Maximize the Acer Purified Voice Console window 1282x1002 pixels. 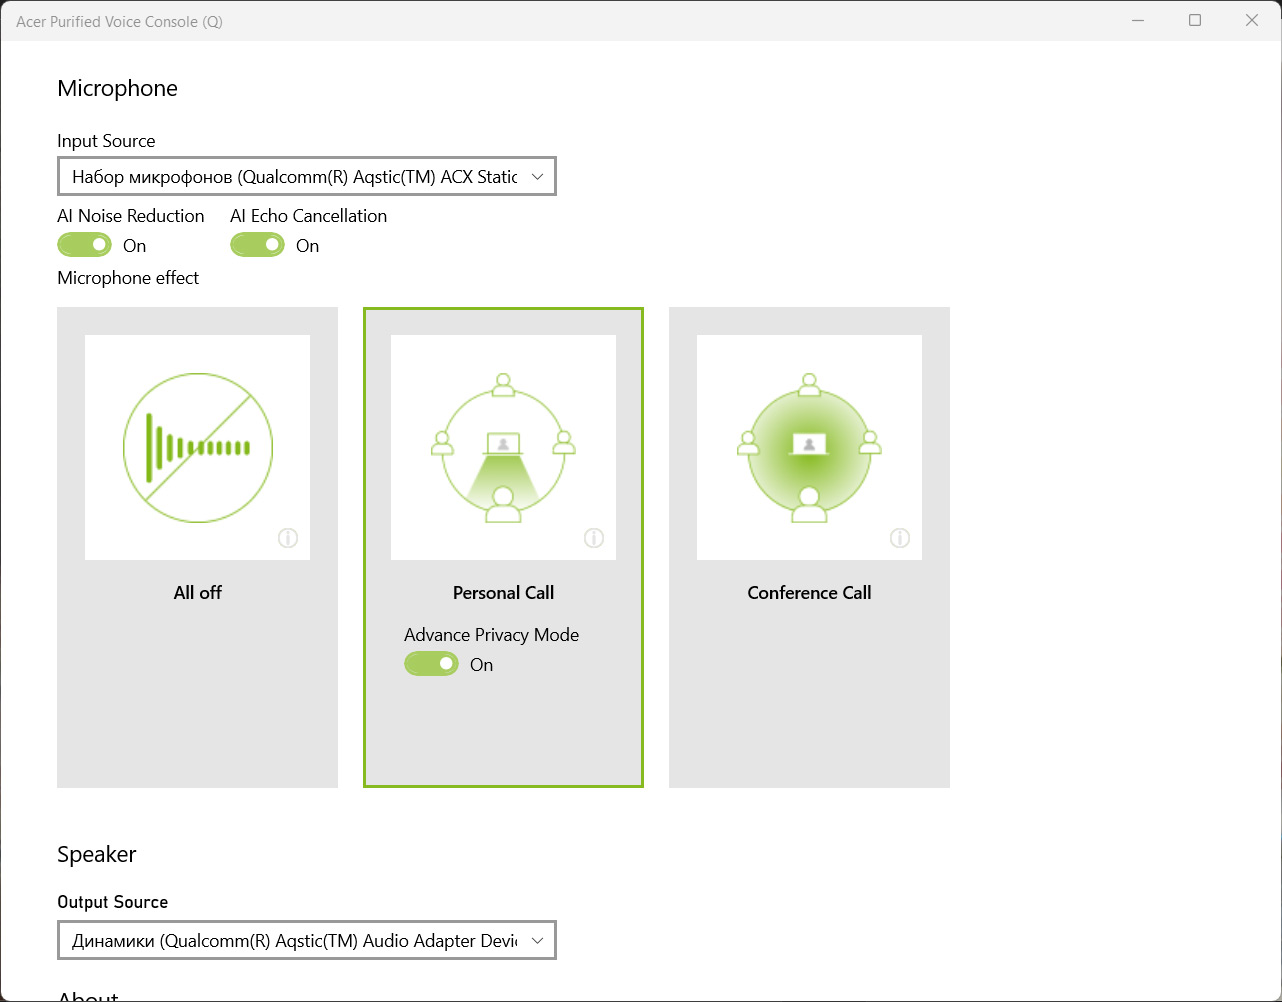click(x=1195, y=20)
